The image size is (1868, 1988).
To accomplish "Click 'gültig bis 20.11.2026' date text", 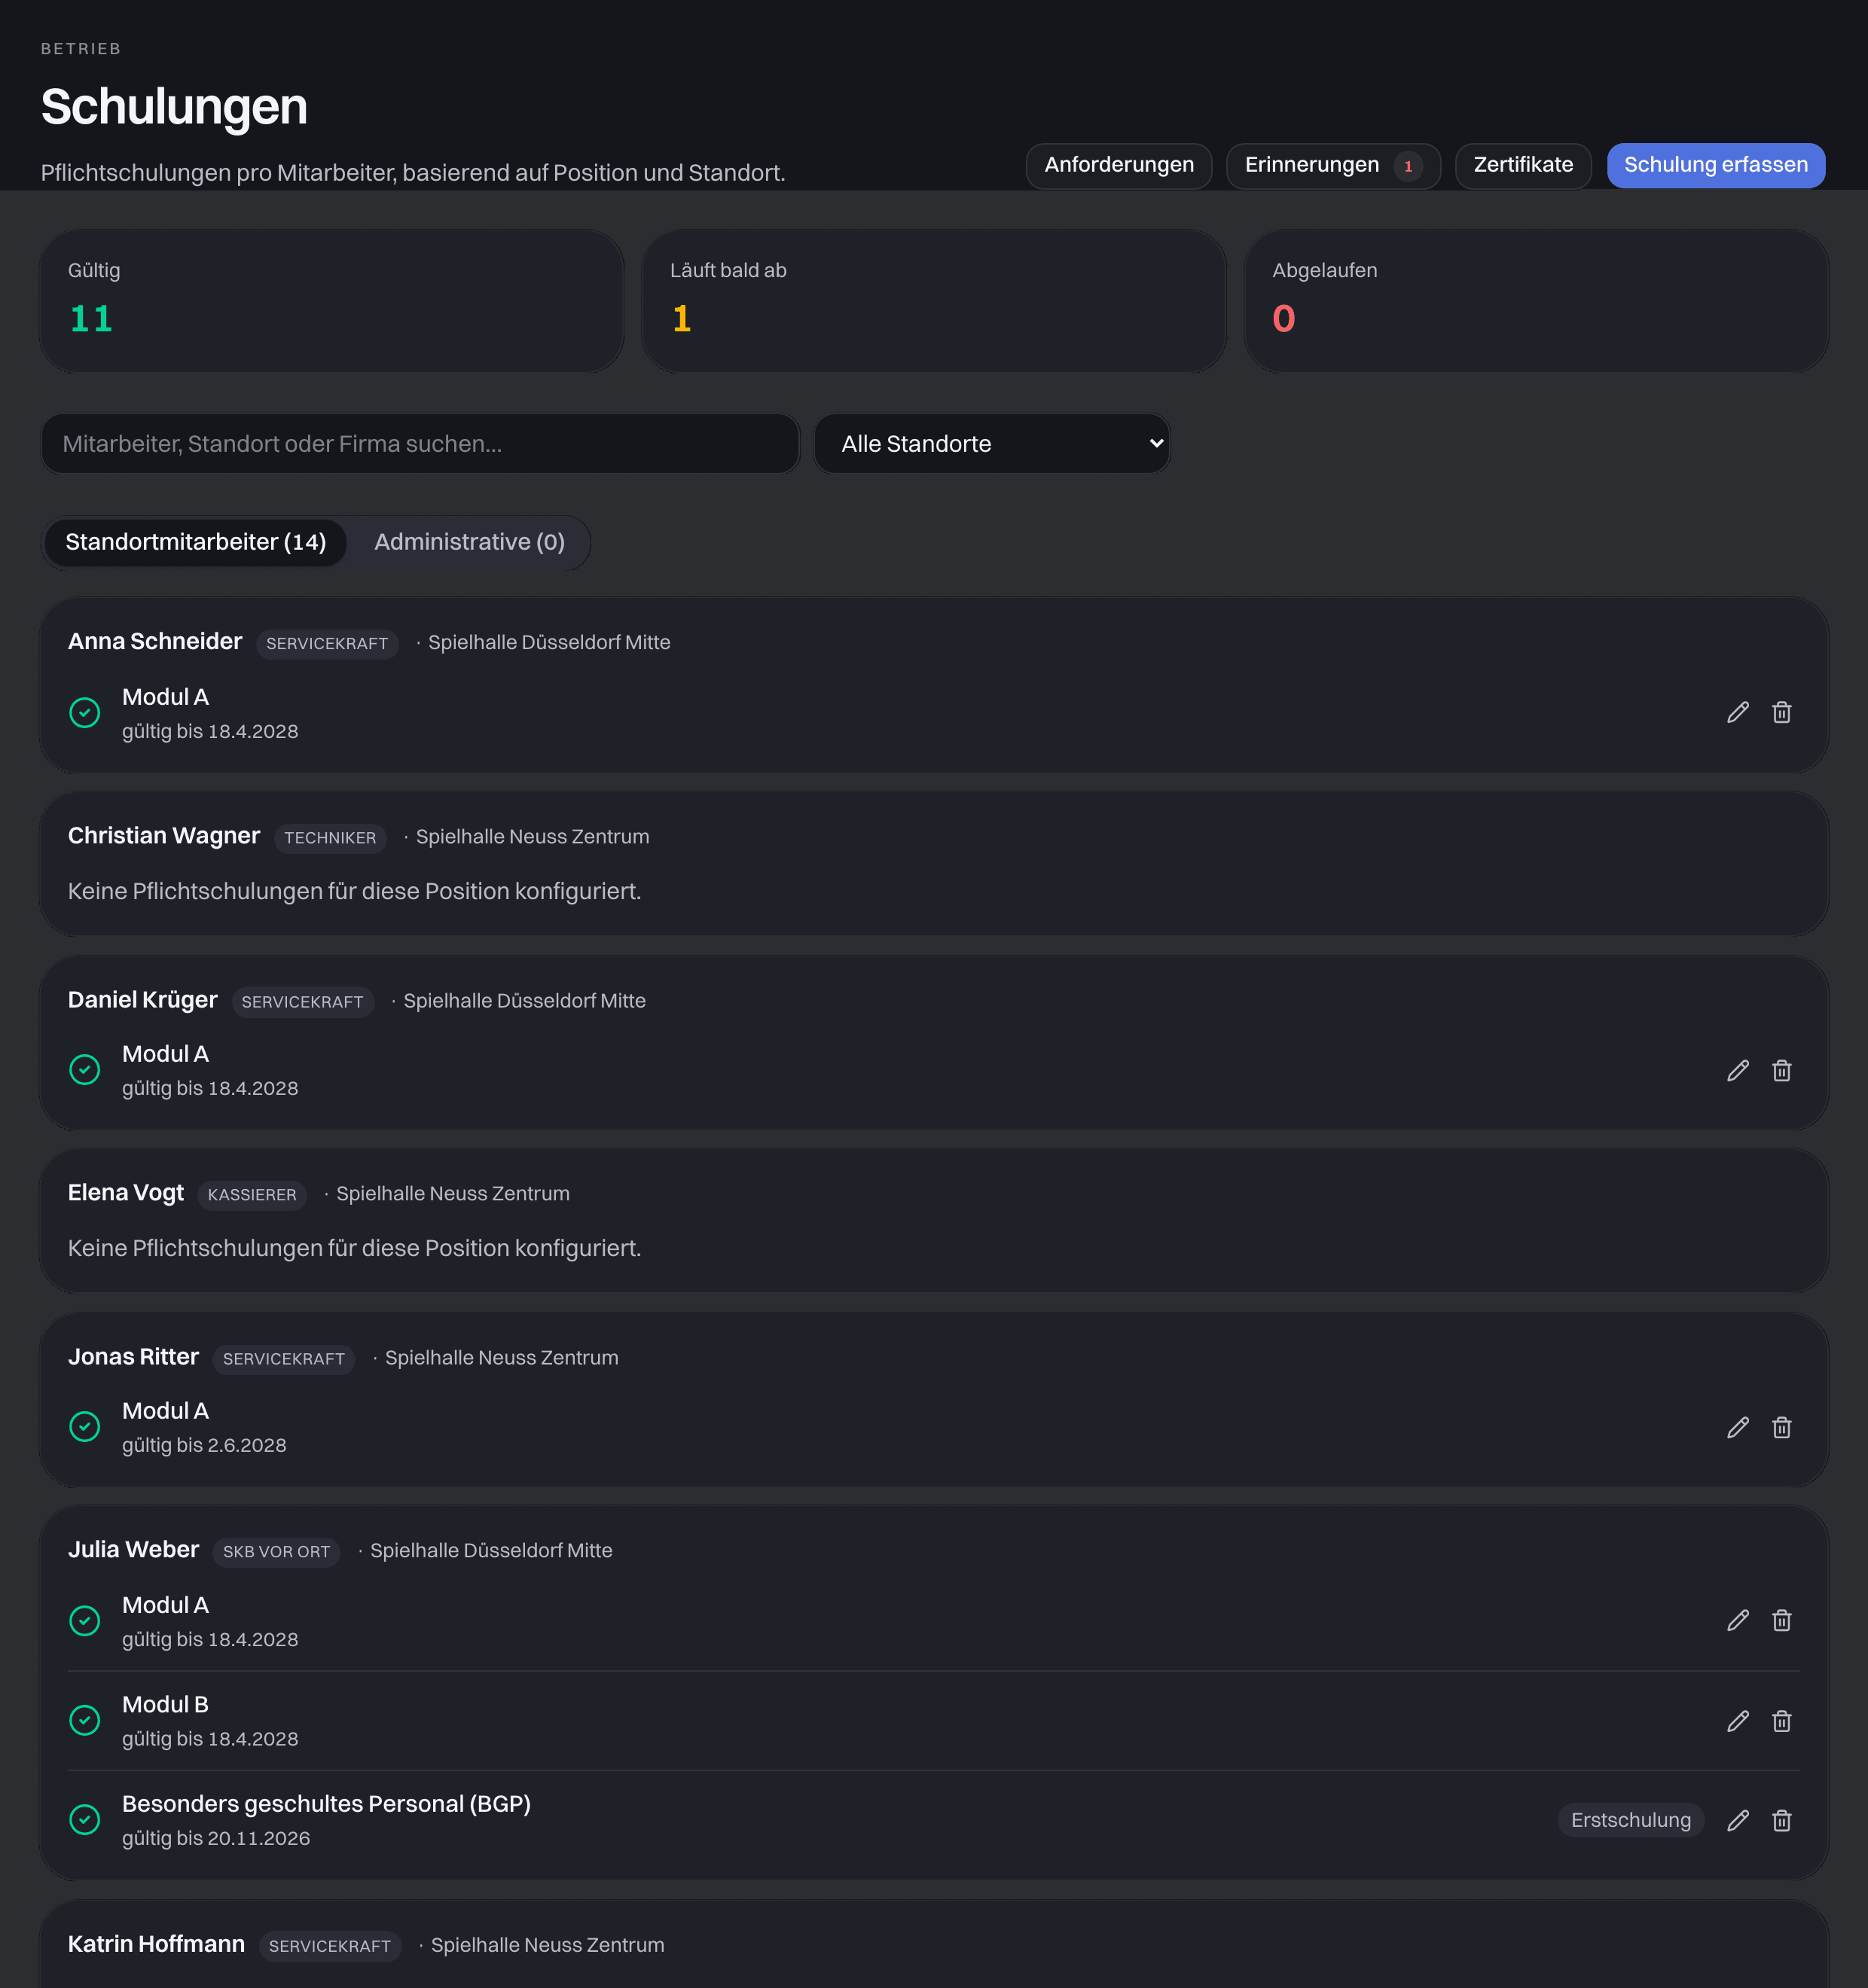I will click(x=216, y=1838).
